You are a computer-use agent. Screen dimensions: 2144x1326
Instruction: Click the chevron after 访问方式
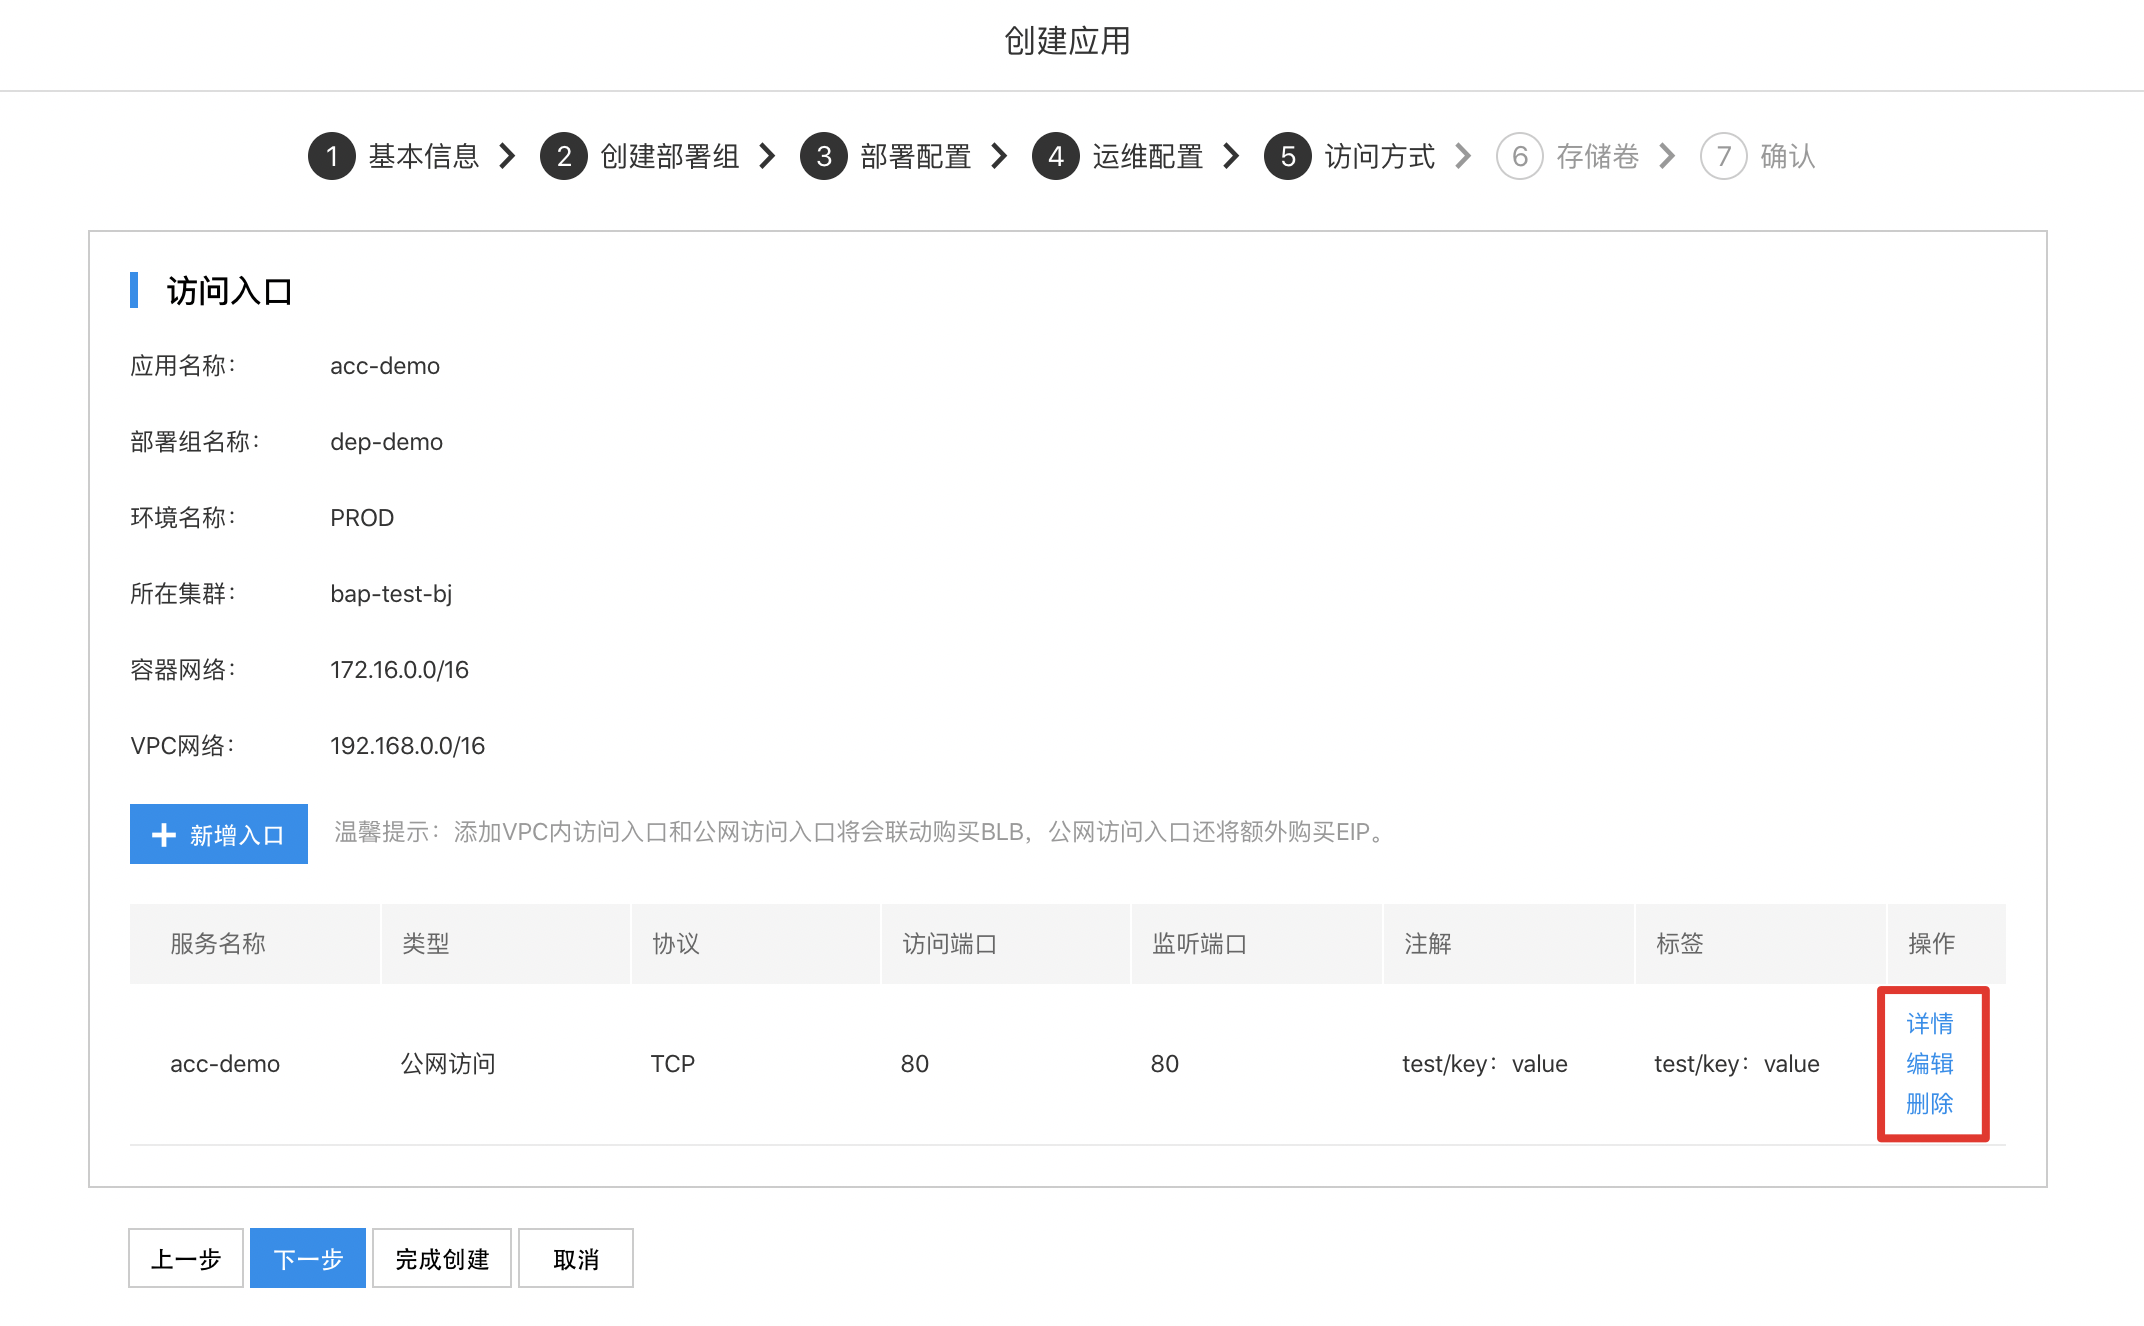[1464, 156]
